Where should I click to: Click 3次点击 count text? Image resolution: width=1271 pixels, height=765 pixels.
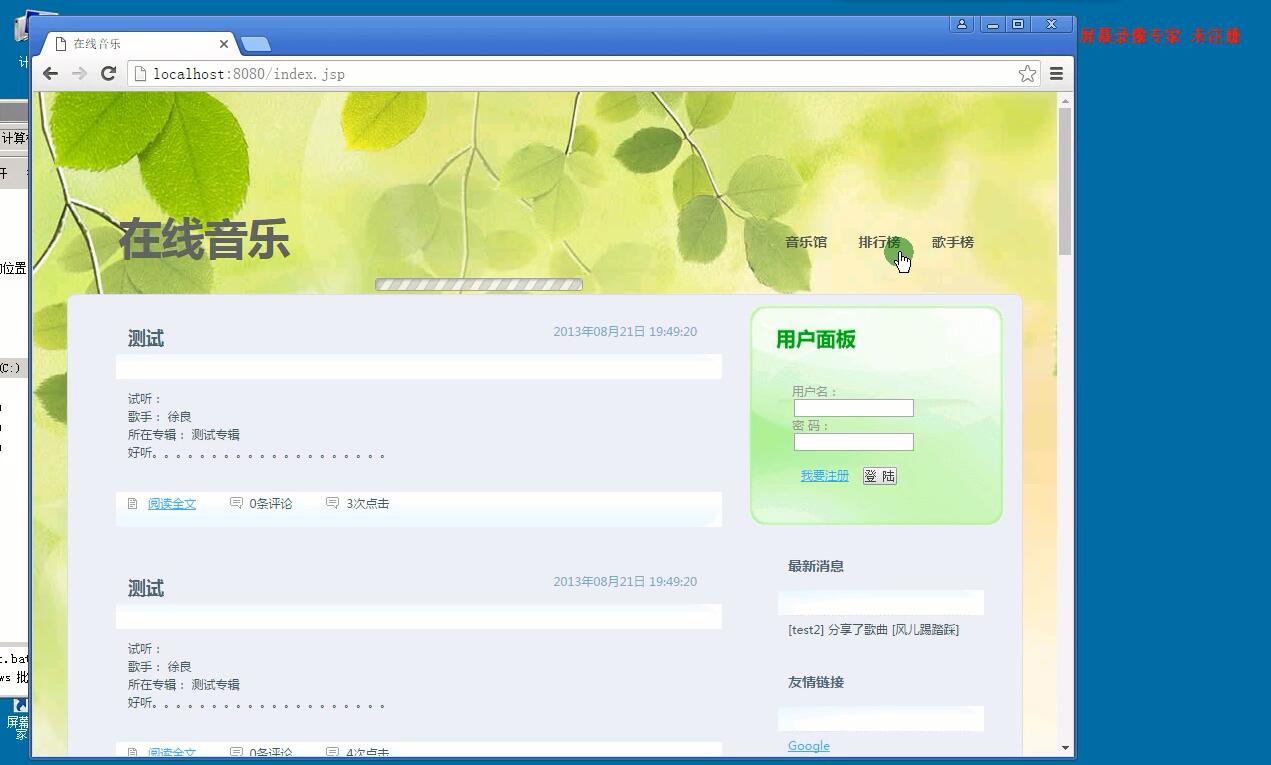coord(368,504)
